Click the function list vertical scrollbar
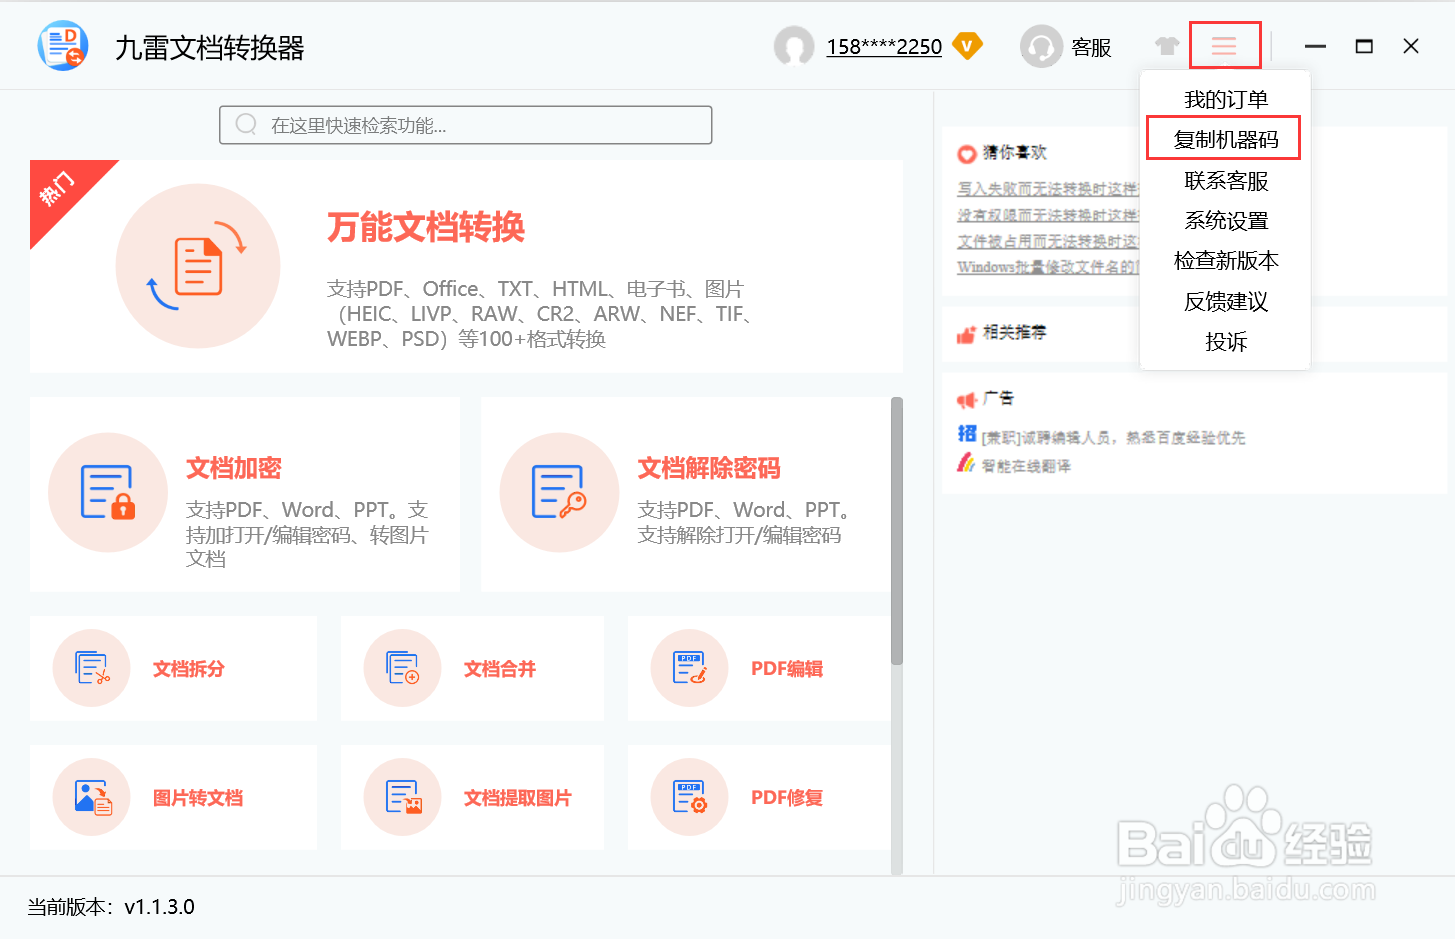This screenshot has width=1455, height=939. click(897, 531)
